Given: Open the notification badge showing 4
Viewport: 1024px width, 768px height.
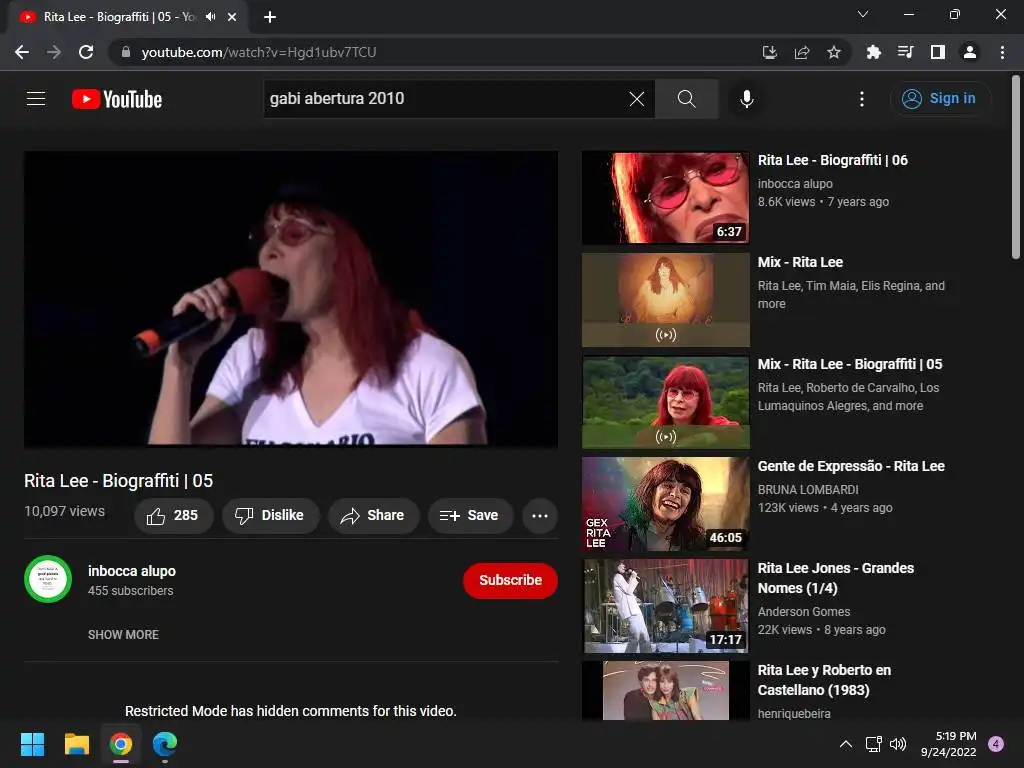Looking at the screenshot, I should pyautogui.click(x=996, y=744).
